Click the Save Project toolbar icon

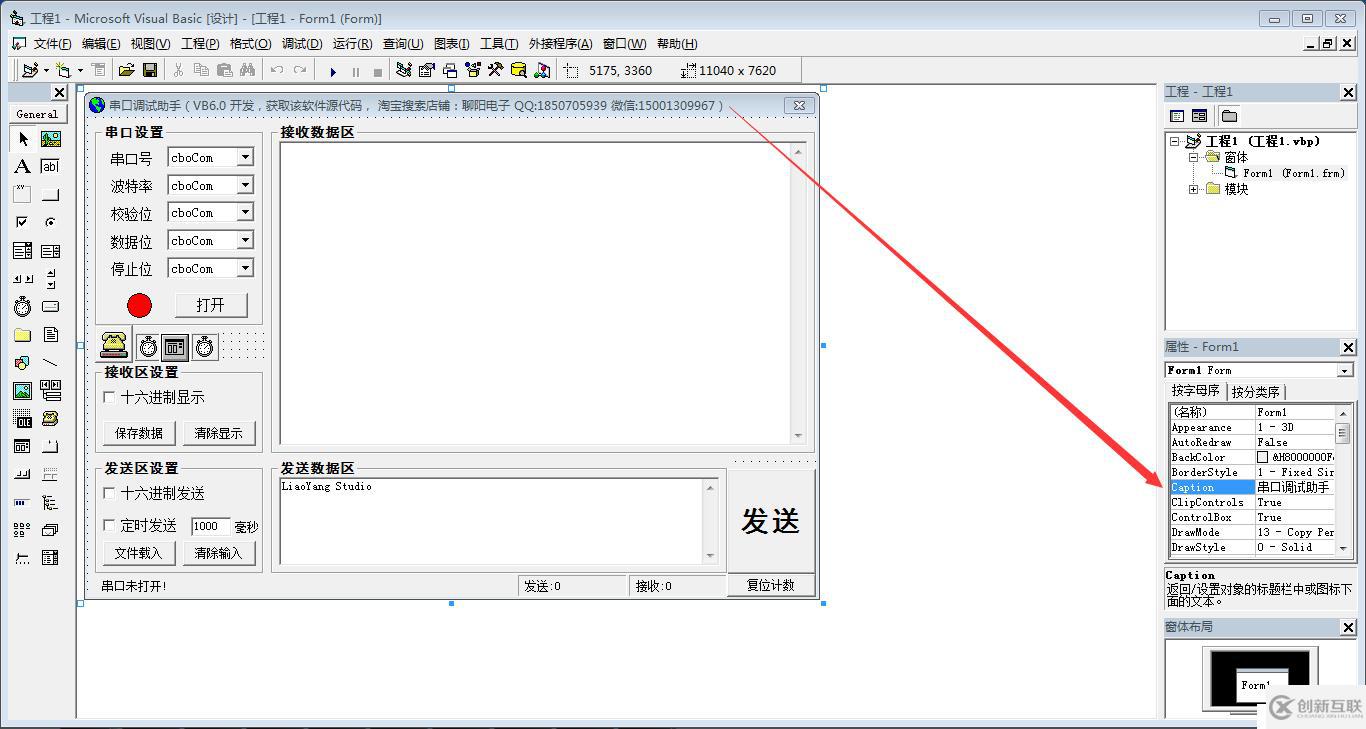151,70
